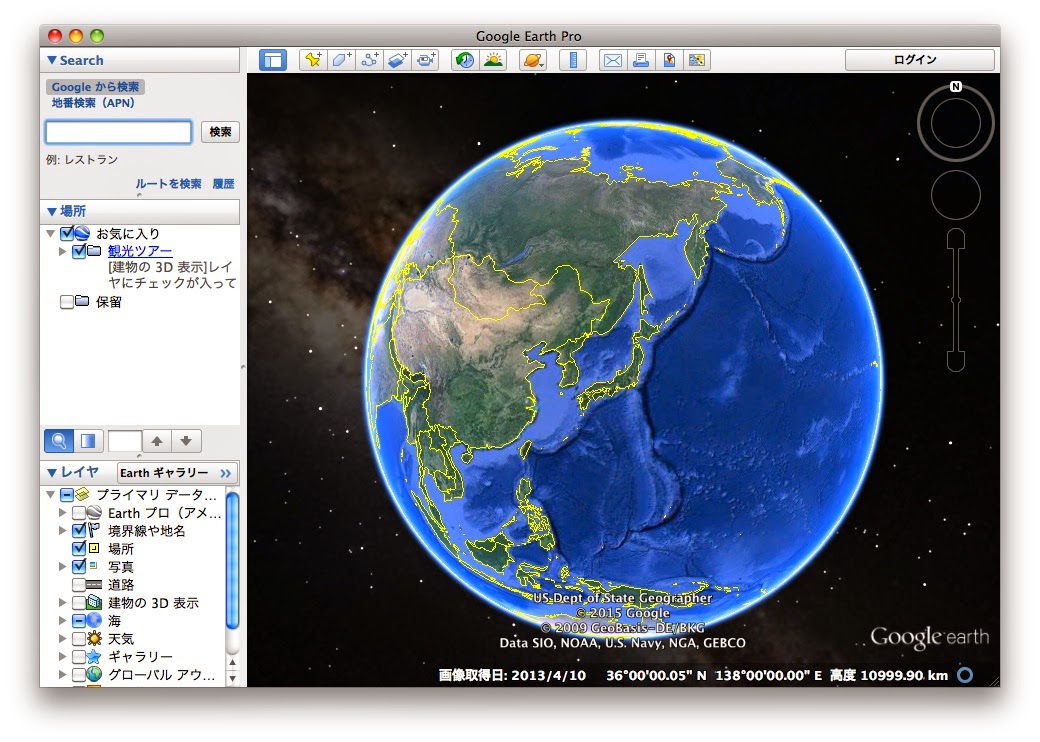The height and width of the screenshot is (742, 1040).
Task: Expand the グローバル アウ… layer node
Action: pos(62,674)
